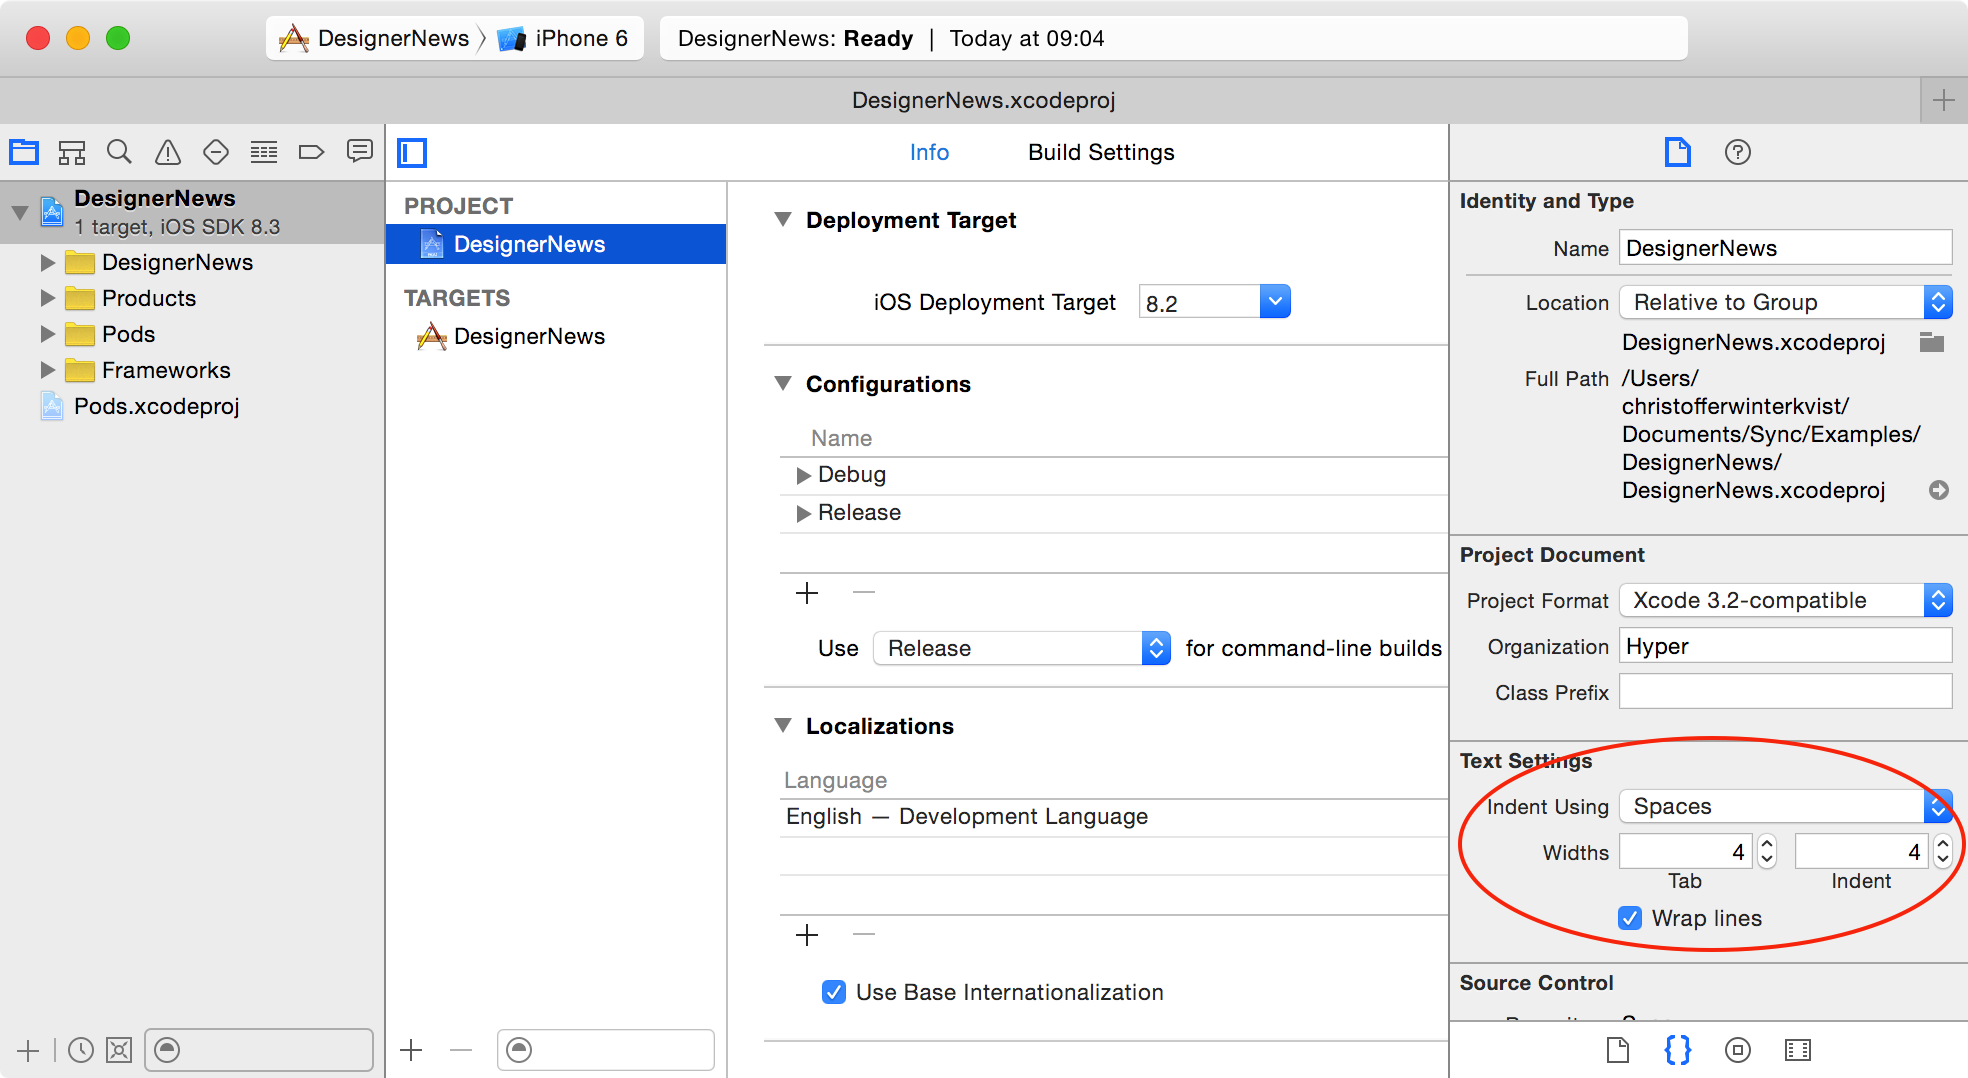Expand the Frameworks folder
This screenshot has height=1078, width=1968.
[x=47, y=370]
